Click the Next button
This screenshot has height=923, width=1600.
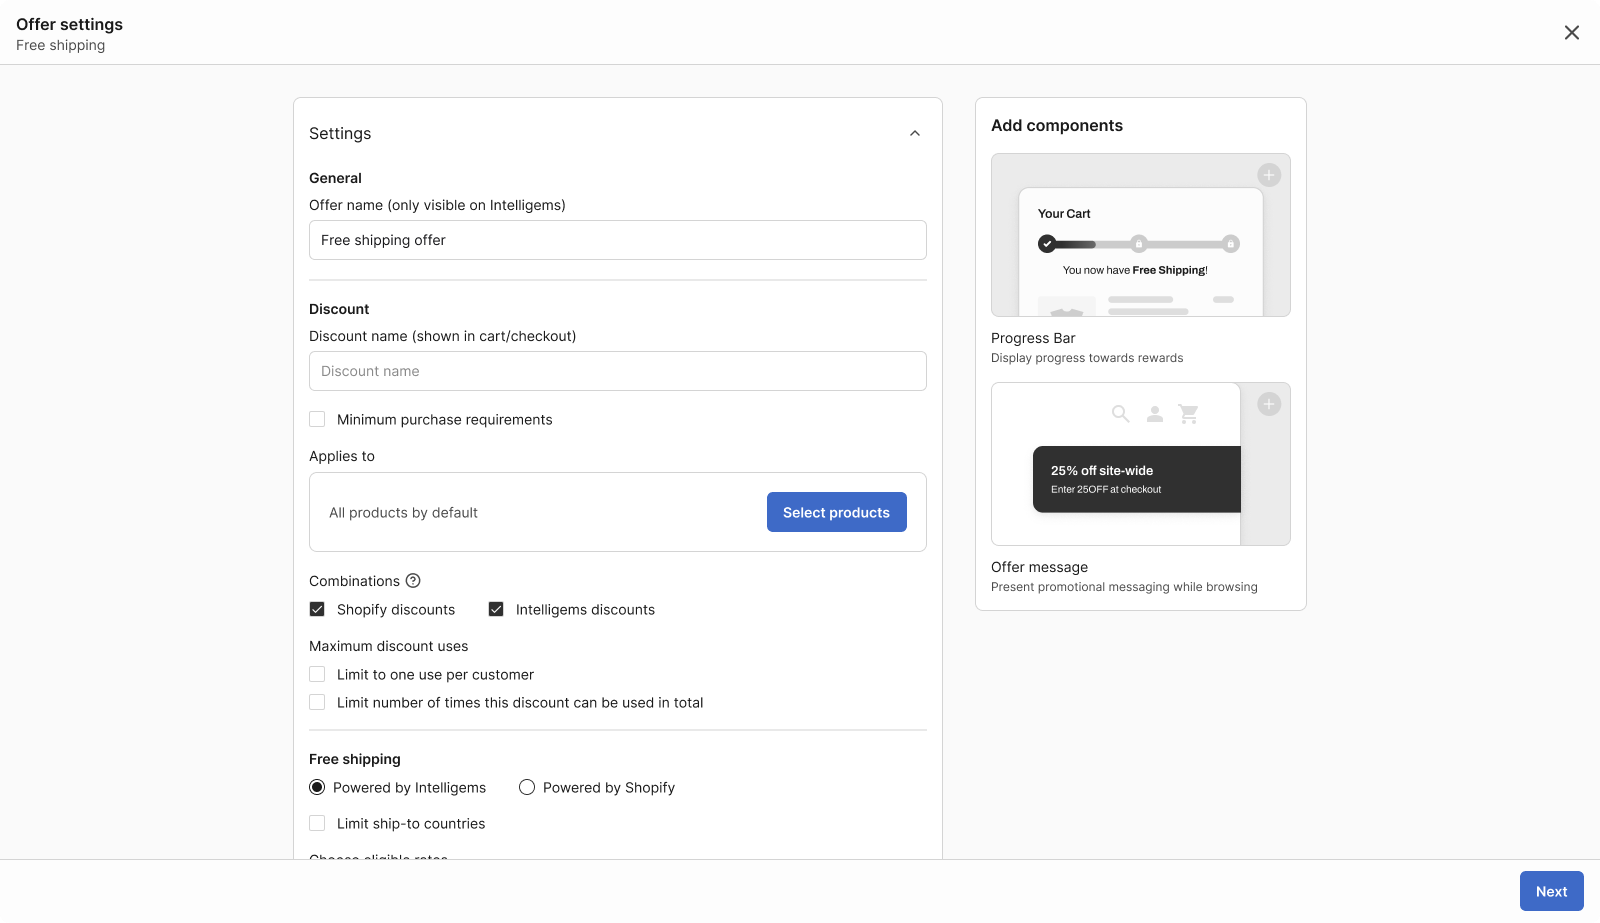pos(1551,891)
